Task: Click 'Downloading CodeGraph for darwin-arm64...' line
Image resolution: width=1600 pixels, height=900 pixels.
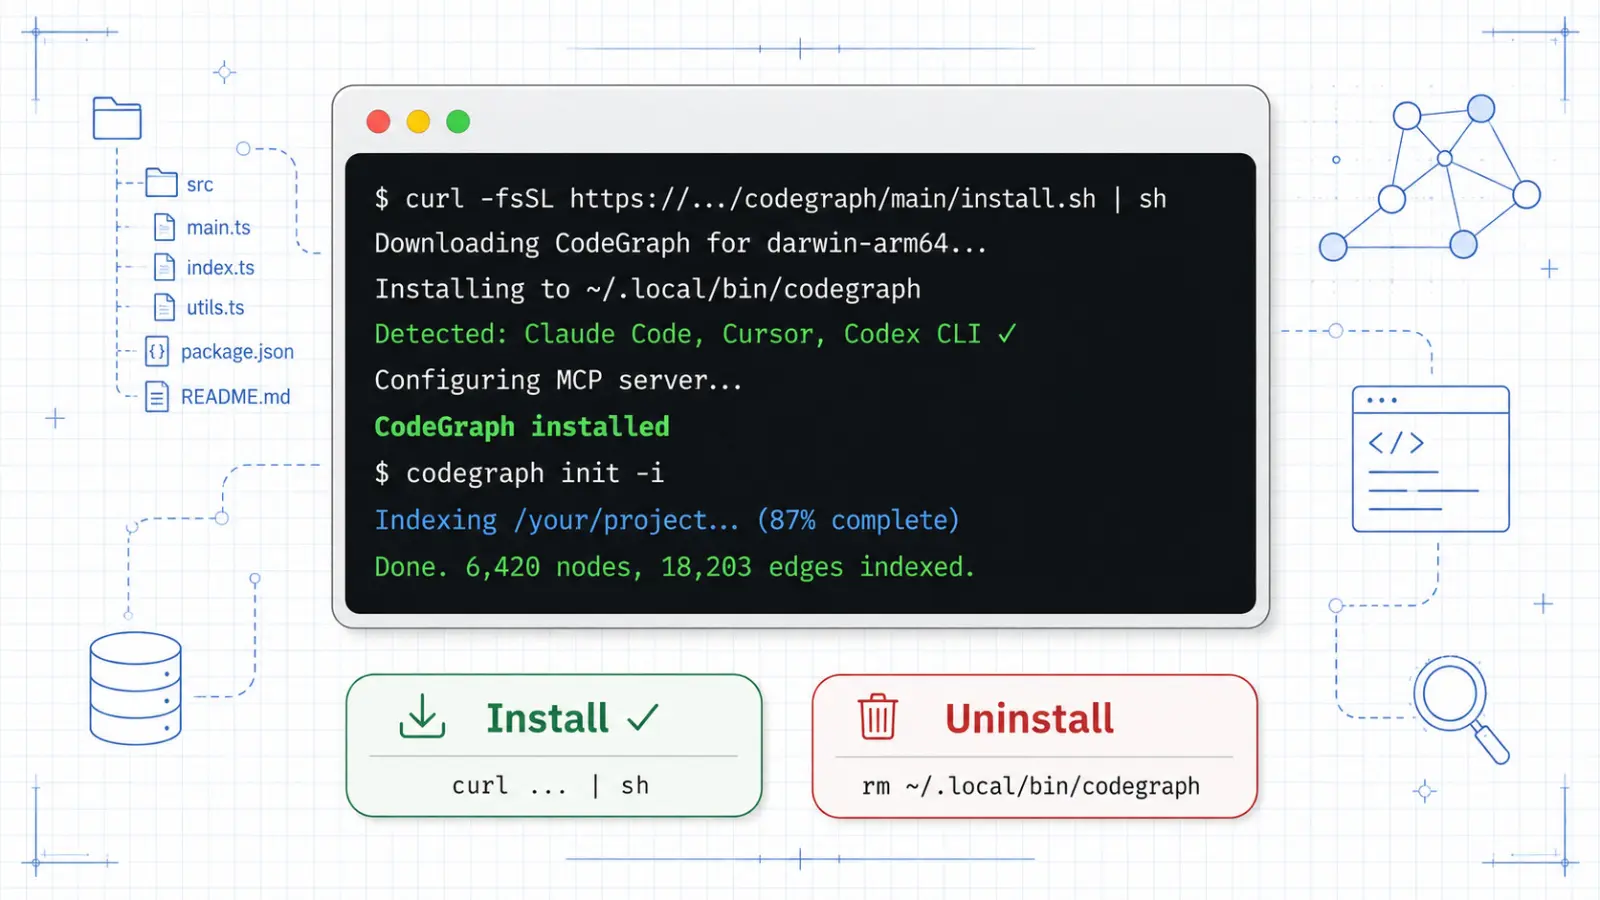Action: (x=681, y=243)
